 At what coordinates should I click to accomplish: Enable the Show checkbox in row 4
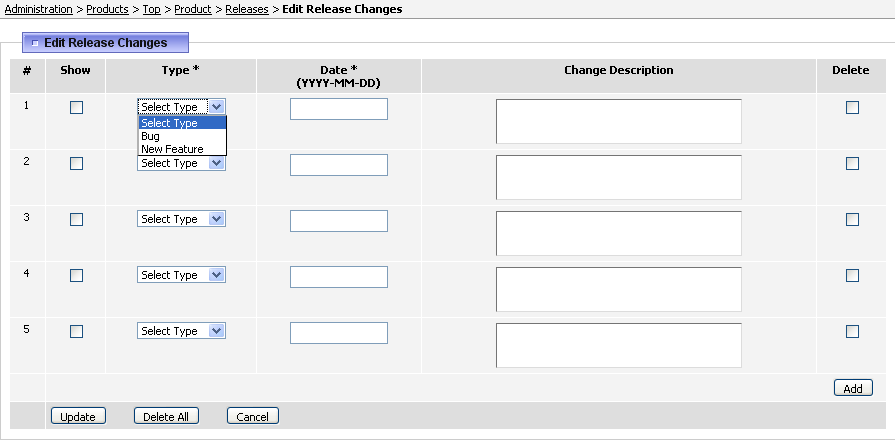point(76,275)
